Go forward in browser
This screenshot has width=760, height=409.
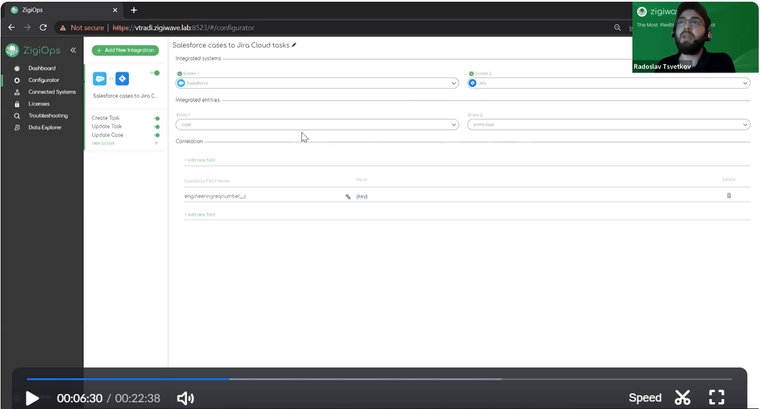(27, 28)
